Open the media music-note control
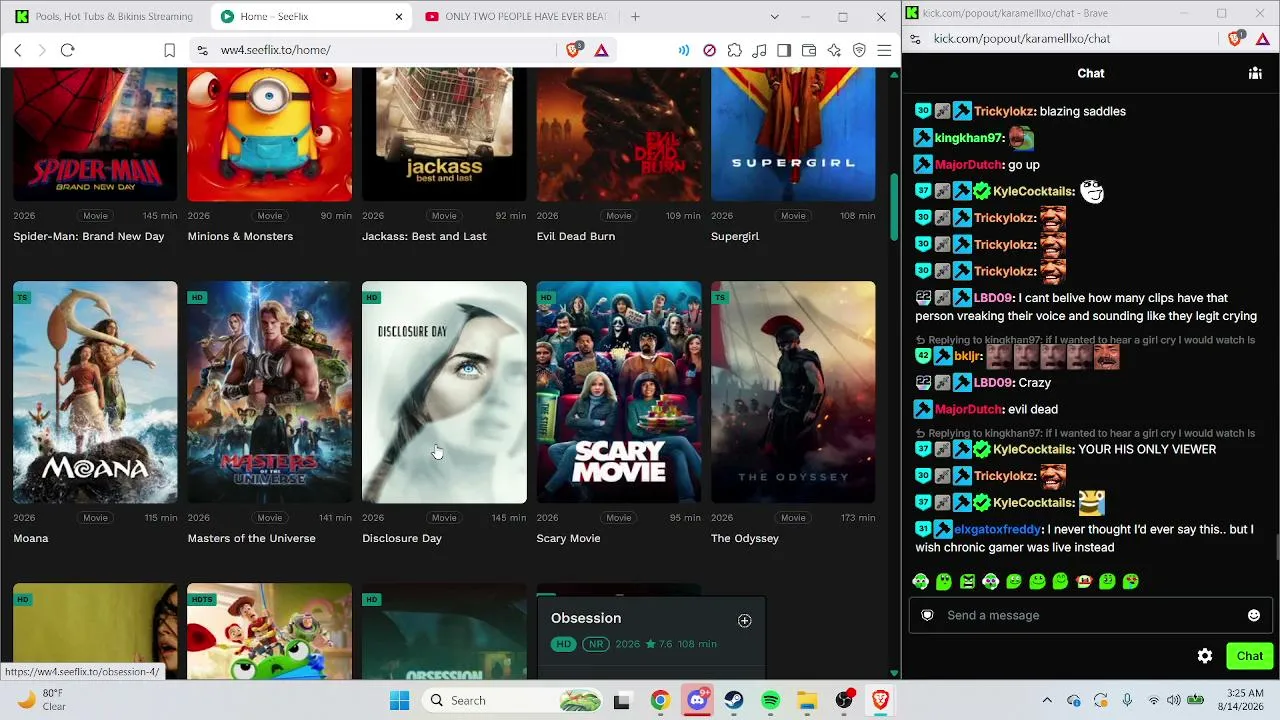 point(759,50)
